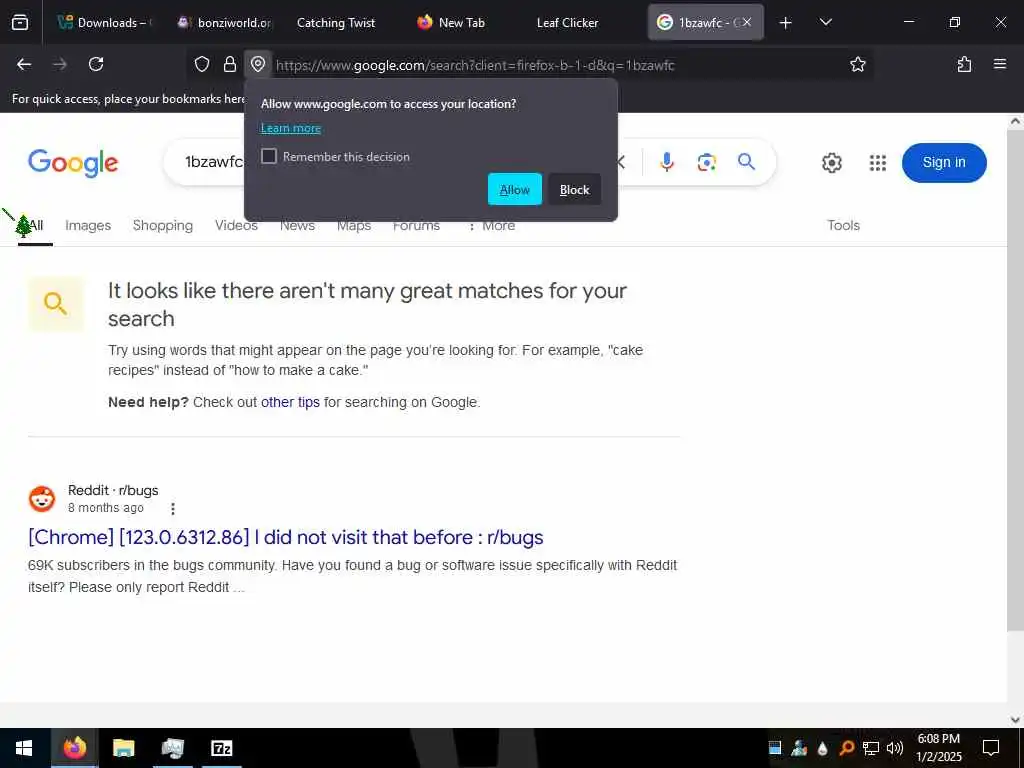Viewport: 1024px width, 768px height.
Task: Open the 7-Zip taskbar icon
Action: tap(221, 748)
